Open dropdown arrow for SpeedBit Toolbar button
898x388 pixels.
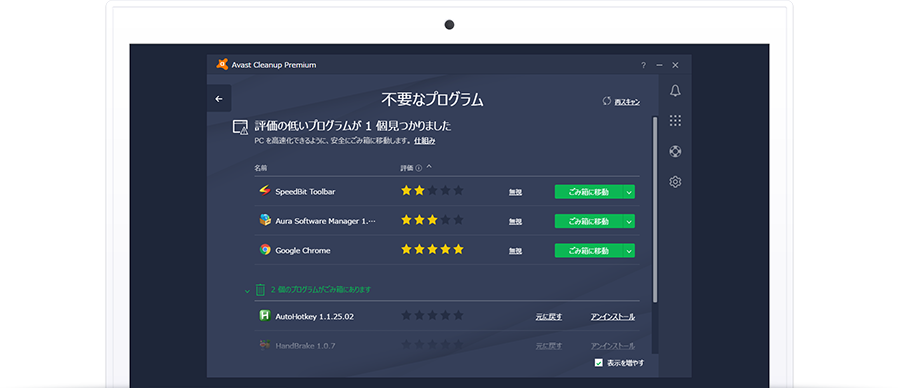click(x=629, y=192)
